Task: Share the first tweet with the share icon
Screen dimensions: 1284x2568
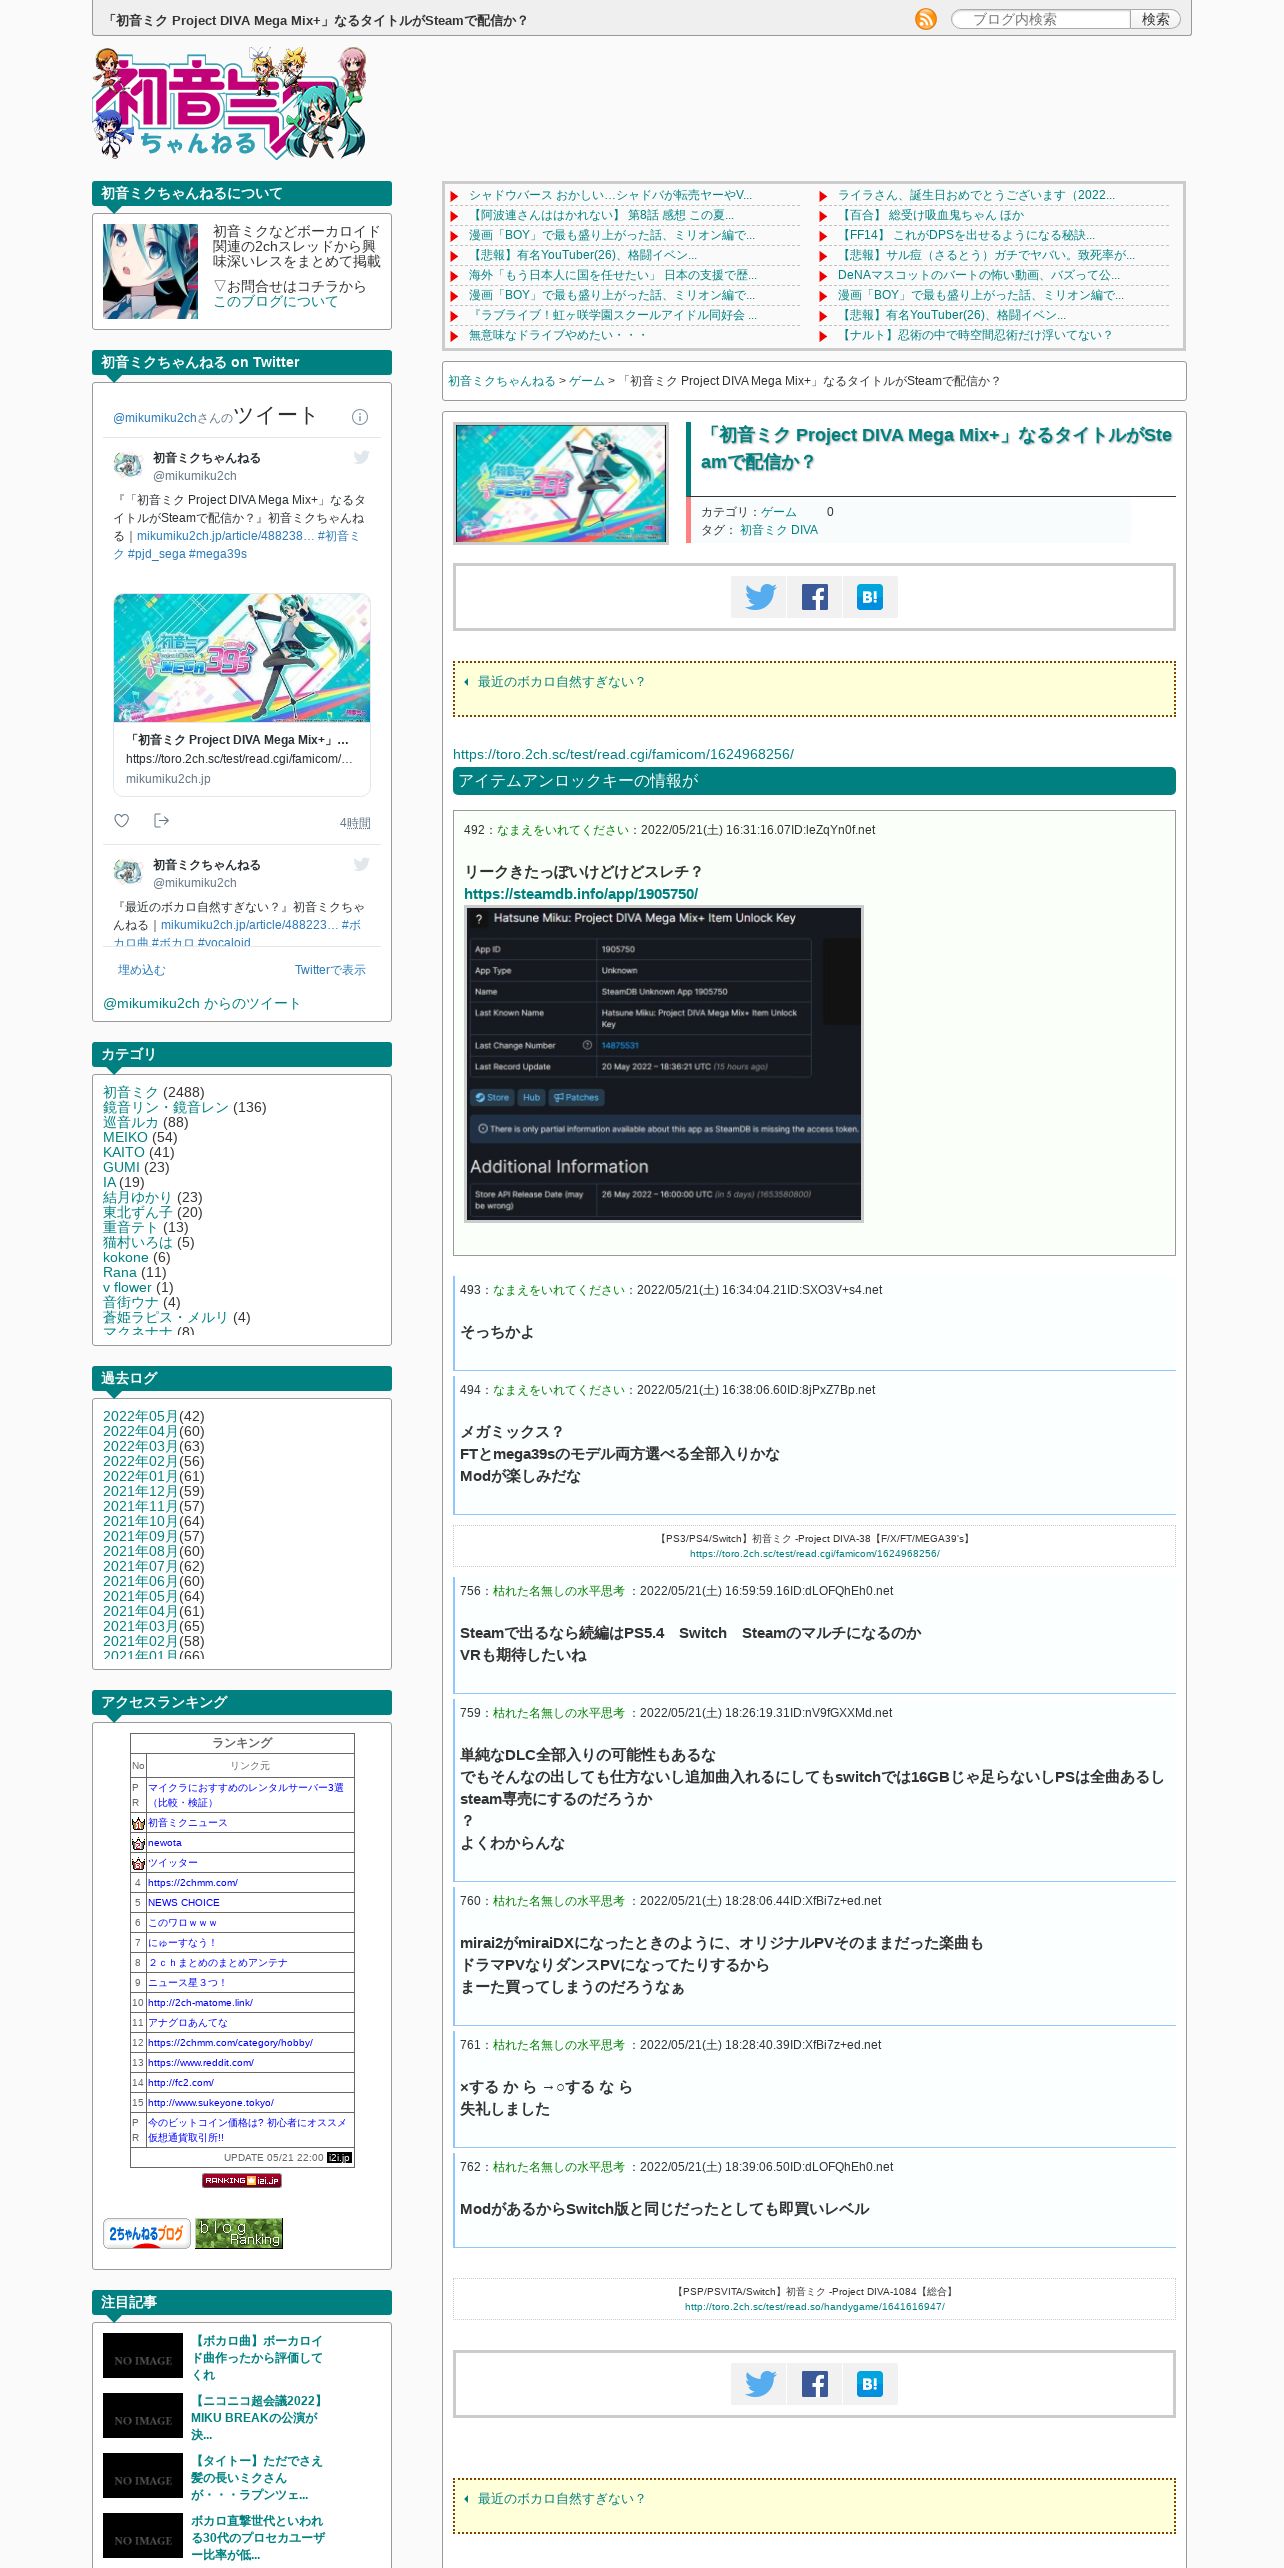Action: 161,821
